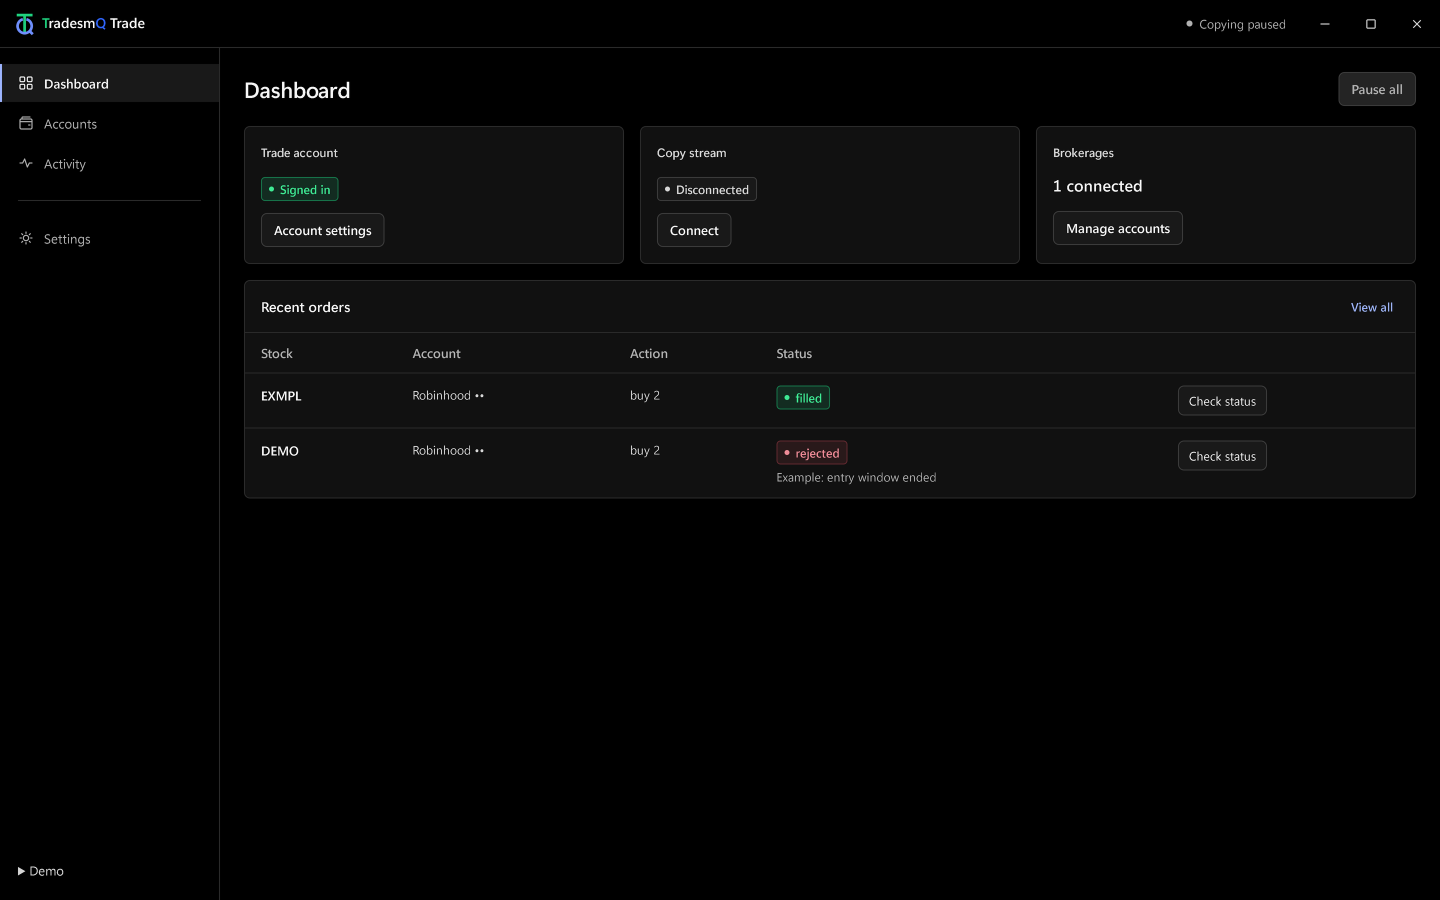Screen dimensions: 1440x900
Task: Click the Dashboard grid icon in sidebar
Action: 26,83
